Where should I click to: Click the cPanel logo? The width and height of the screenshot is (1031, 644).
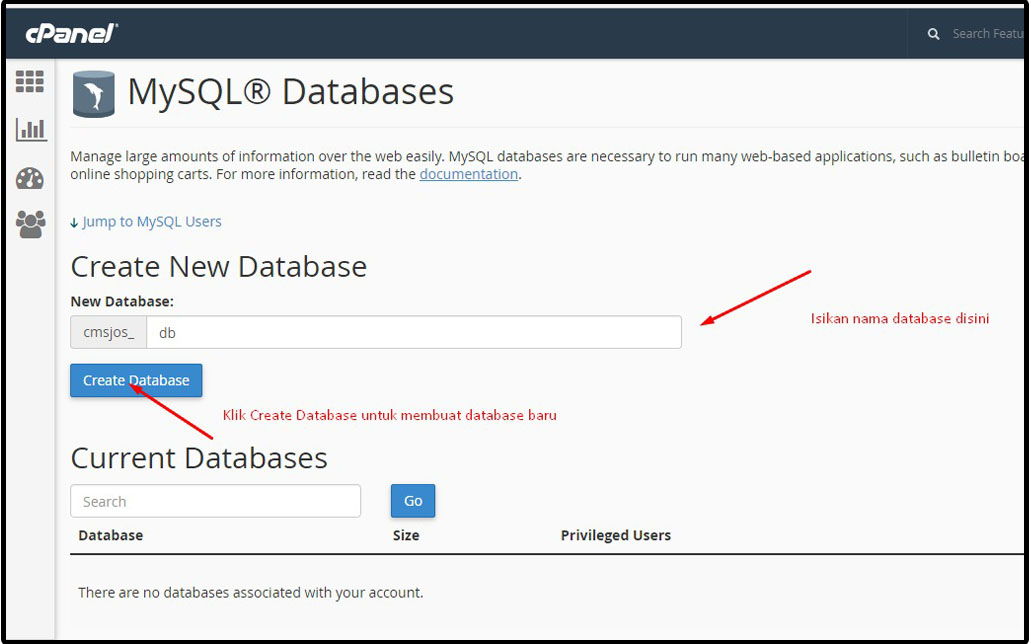72,34
